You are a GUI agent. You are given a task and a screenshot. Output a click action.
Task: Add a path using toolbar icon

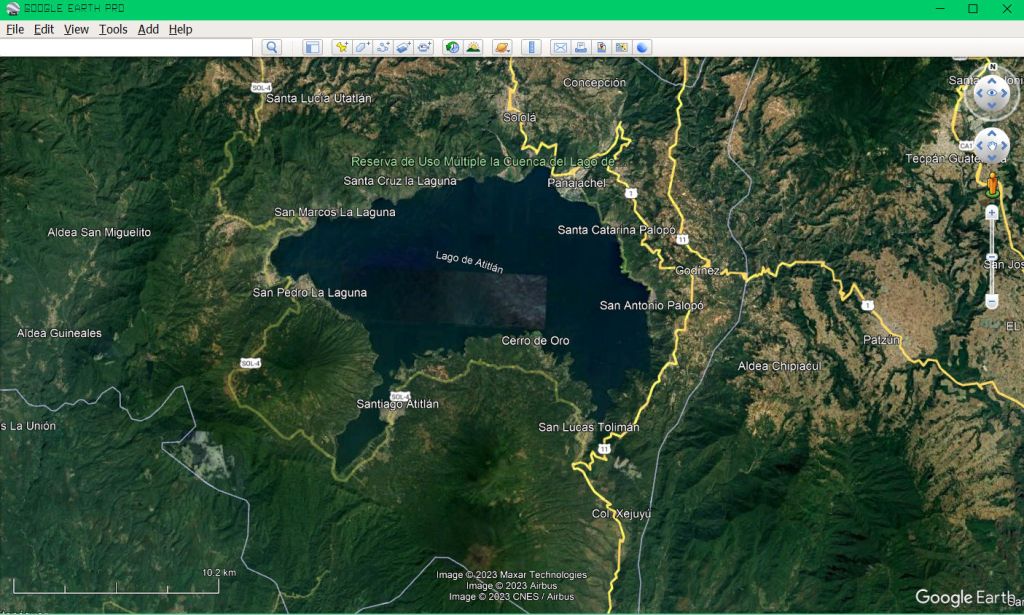click(383, 47)
